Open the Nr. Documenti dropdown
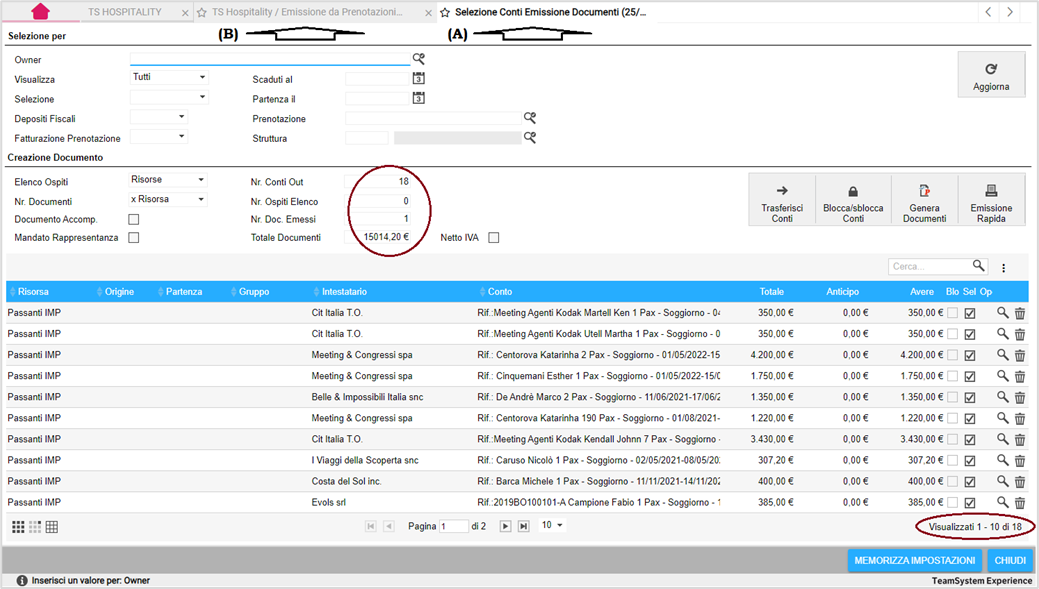Viewport: 1039px width, 589px height. pos(168,199)
